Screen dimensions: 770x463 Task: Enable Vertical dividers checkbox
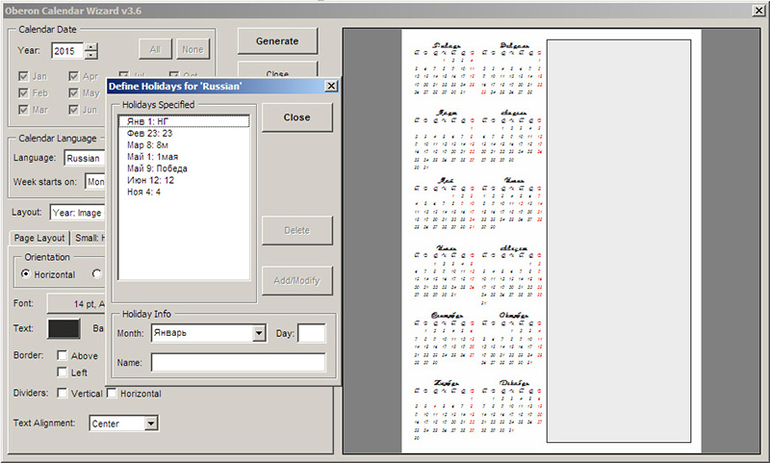[62, 393]
